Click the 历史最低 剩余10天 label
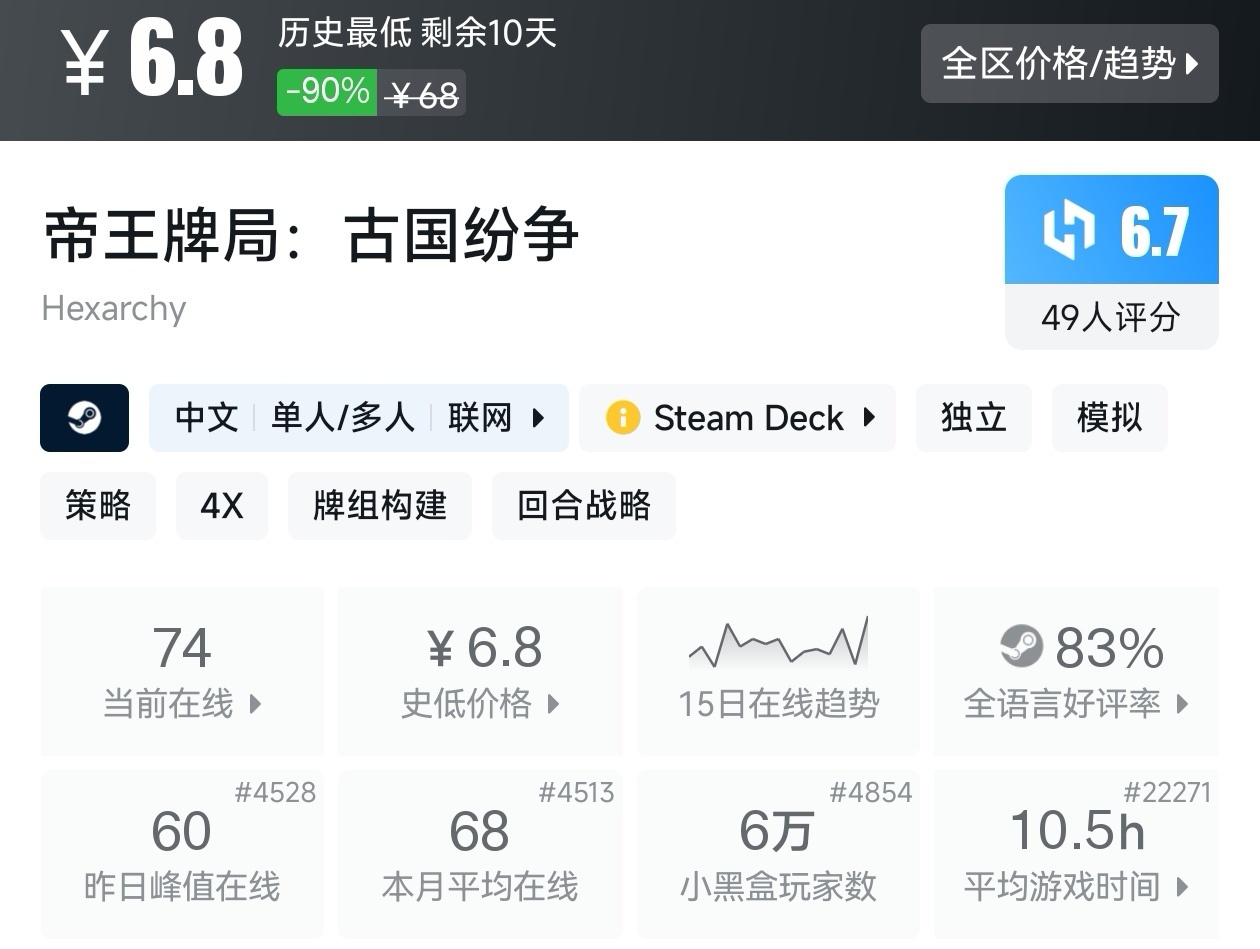This screenshot has width=1260, height=949. point(417,33)
